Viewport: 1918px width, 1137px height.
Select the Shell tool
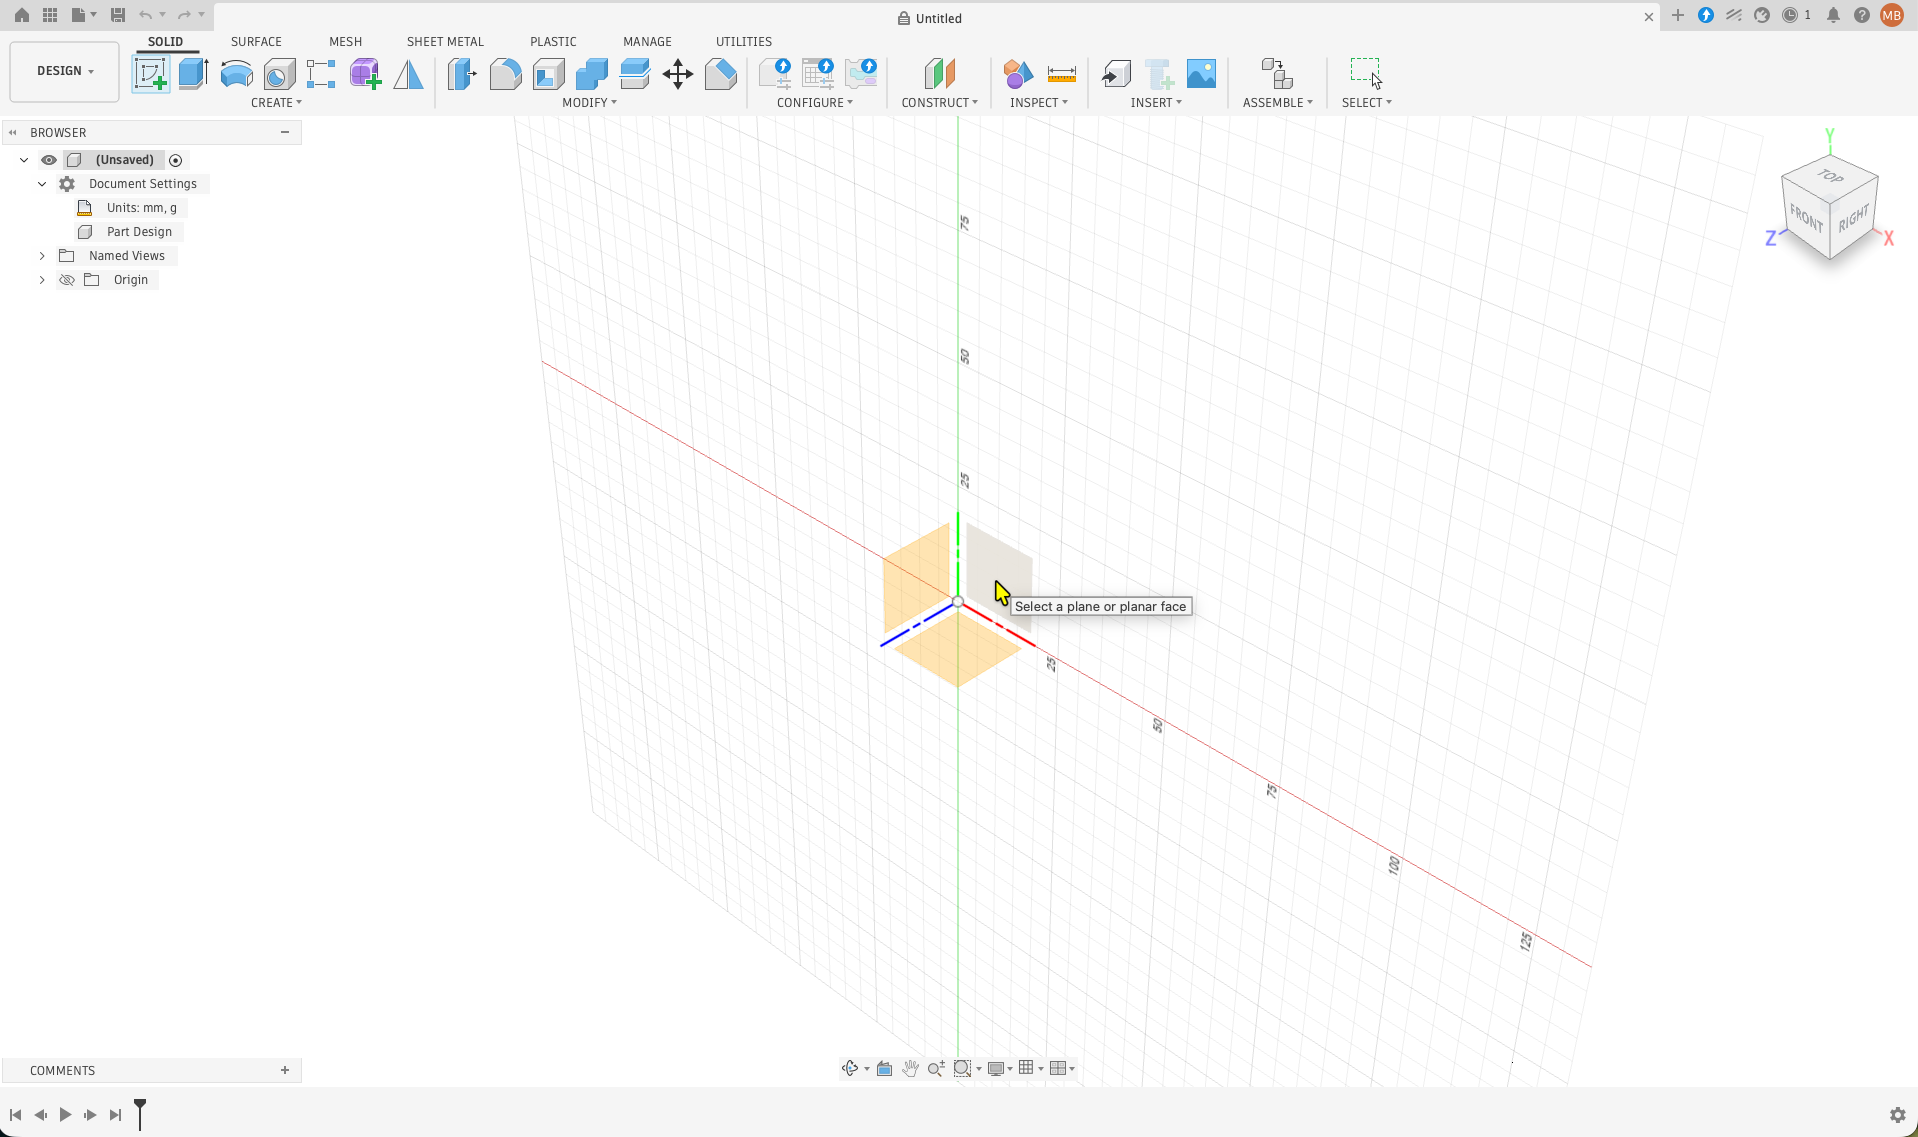(548, 74)
